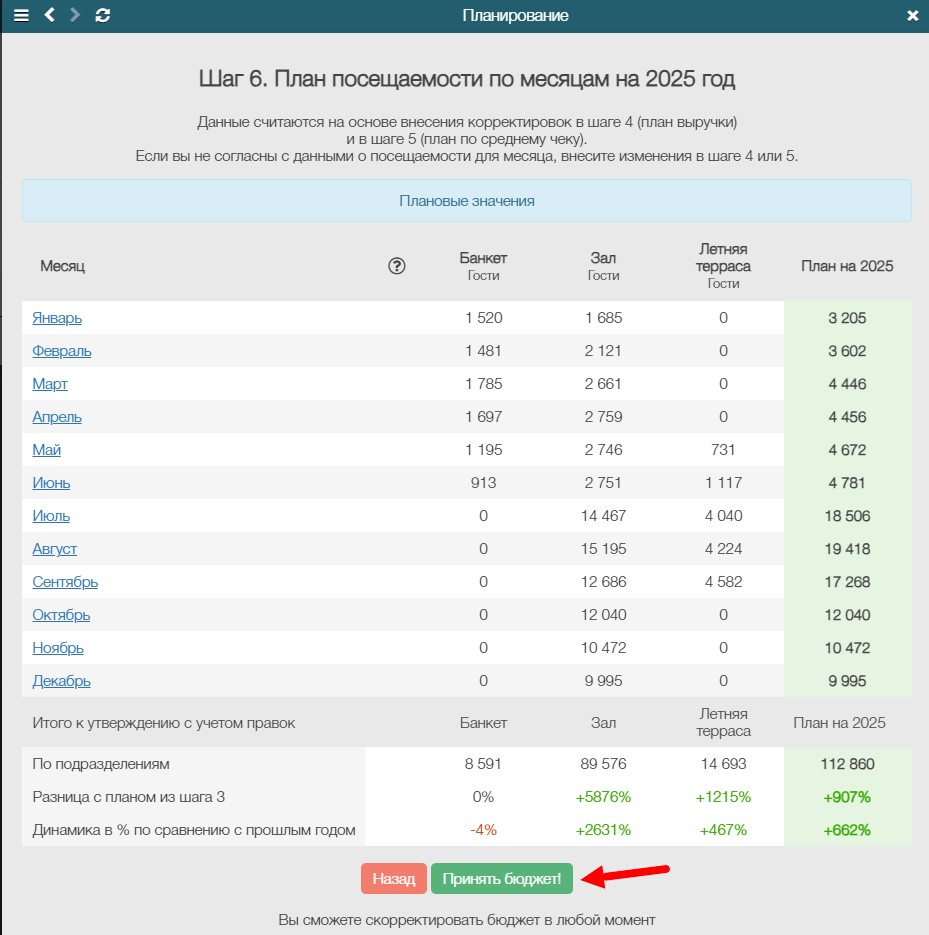Select the Март month link
The image size is (929, 935).
[x=50, y=384]
